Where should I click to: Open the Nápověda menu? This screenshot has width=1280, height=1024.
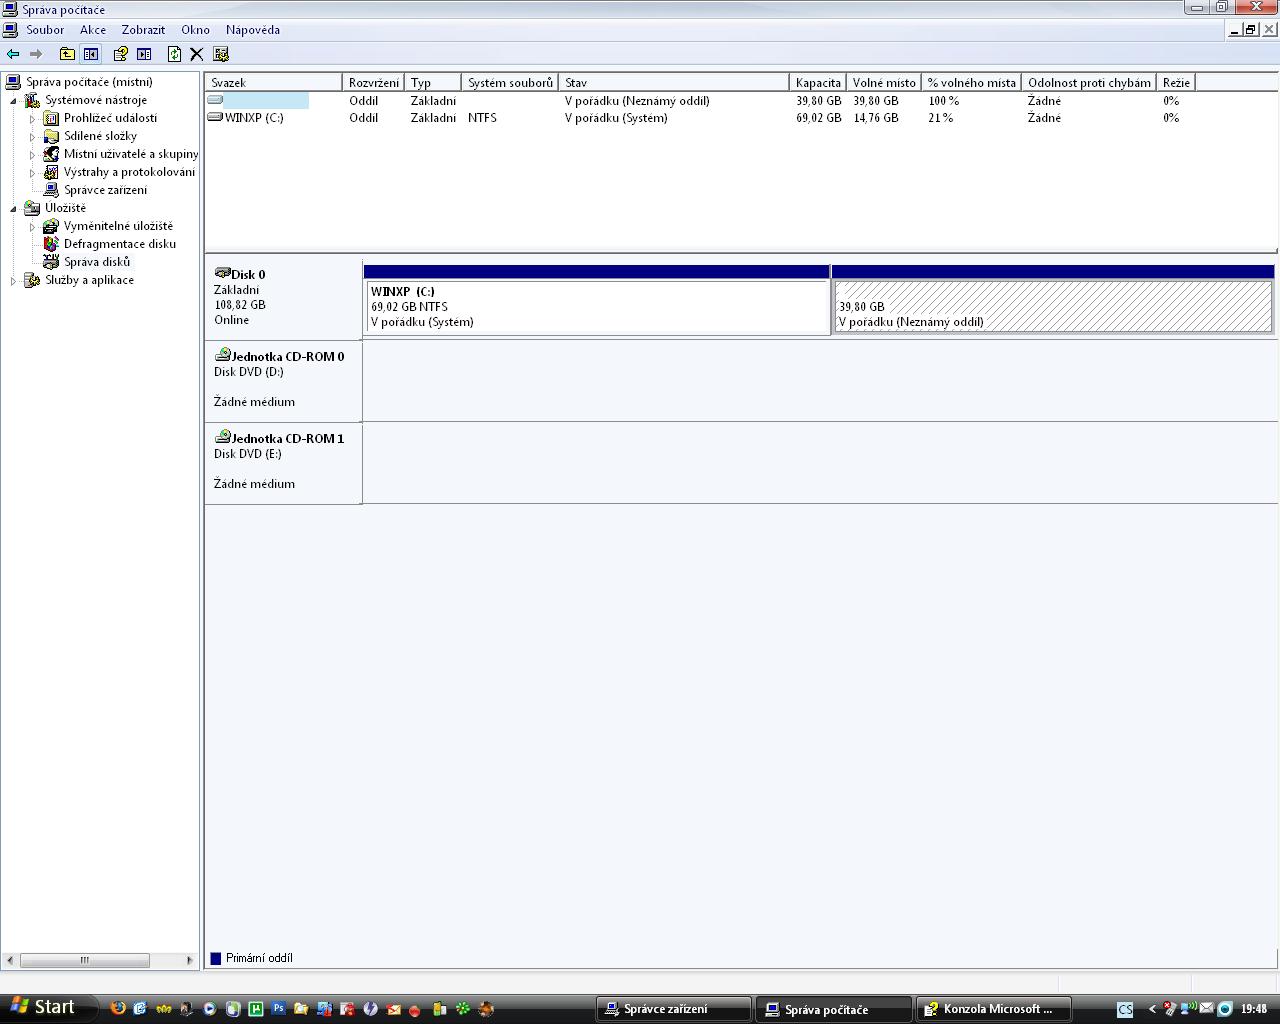(x=253, y=30)
